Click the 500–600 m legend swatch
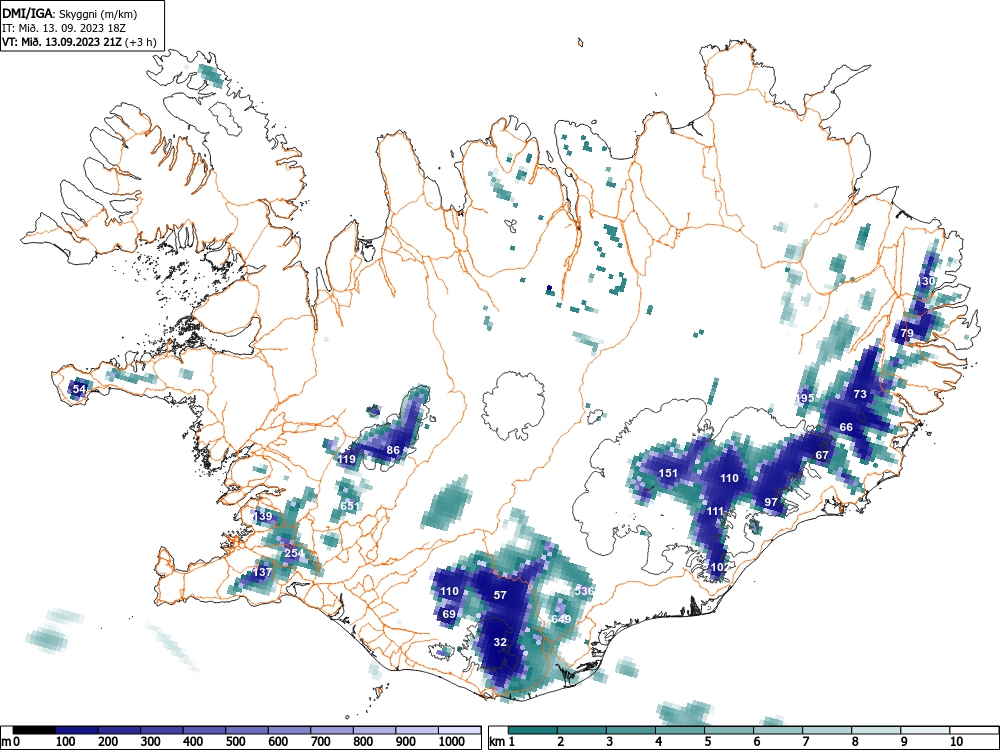 point(247,730)
